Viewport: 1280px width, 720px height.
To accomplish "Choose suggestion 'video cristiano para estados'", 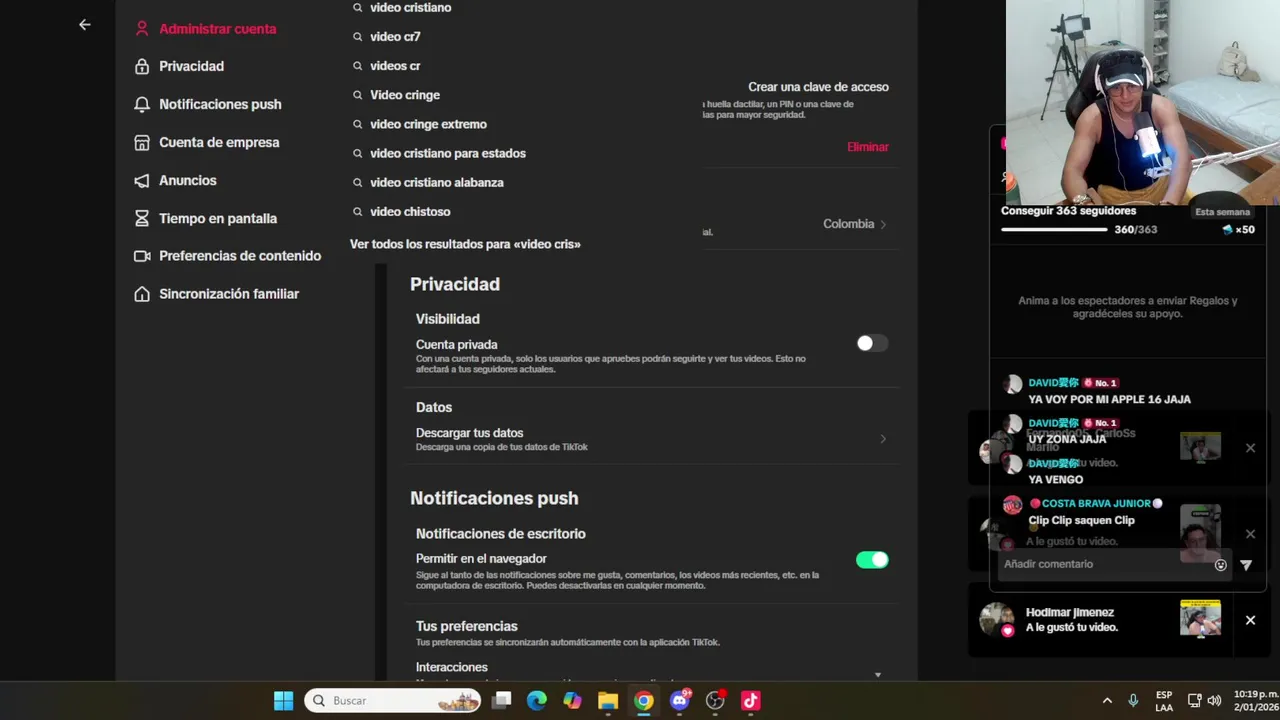I will (448, 153).
